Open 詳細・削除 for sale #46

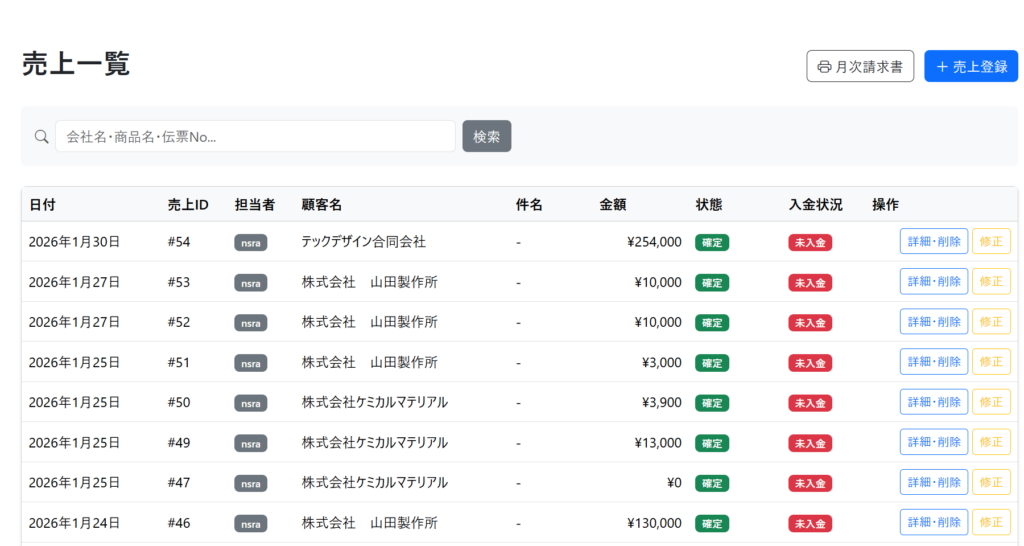click(x=933, y=522)
